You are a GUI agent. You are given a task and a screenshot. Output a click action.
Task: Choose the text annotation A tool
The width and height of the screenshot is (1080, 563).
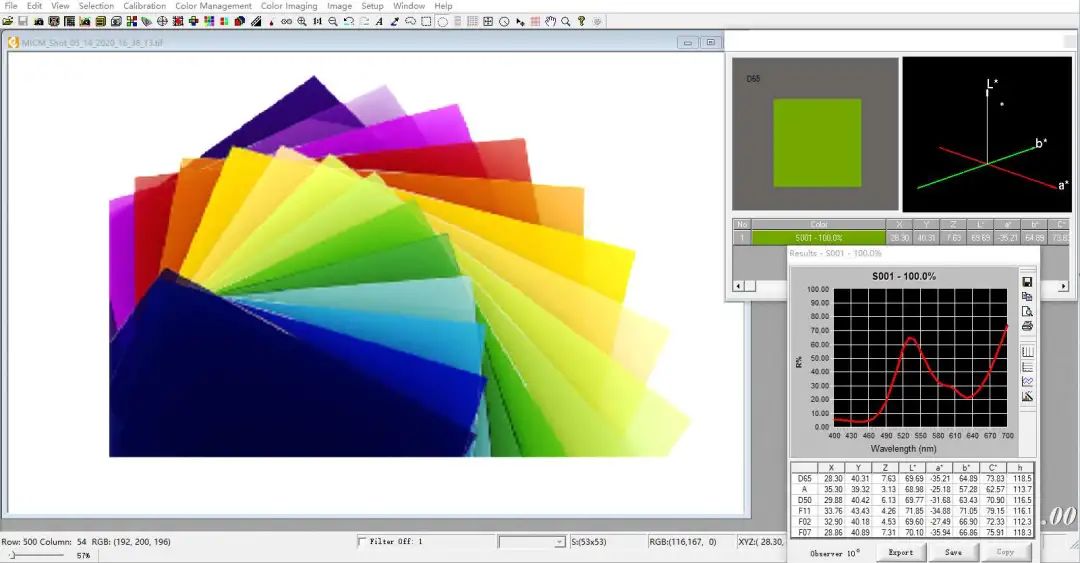point(380,21)
